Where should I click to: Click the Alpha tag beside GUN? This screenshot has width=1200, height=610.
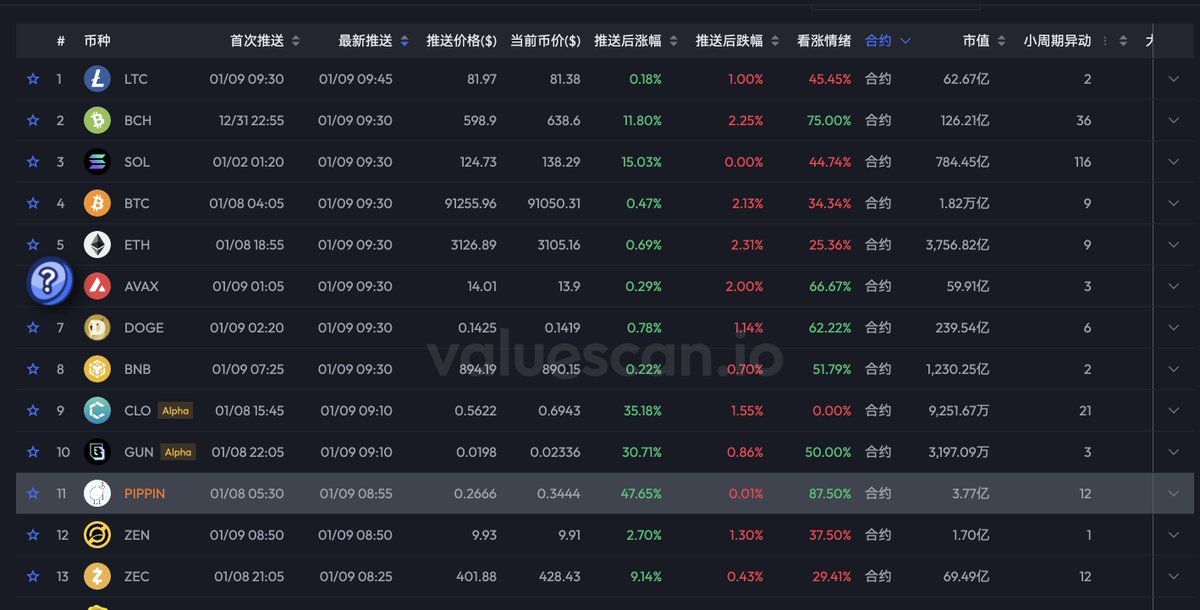click(x=178, y=452)
